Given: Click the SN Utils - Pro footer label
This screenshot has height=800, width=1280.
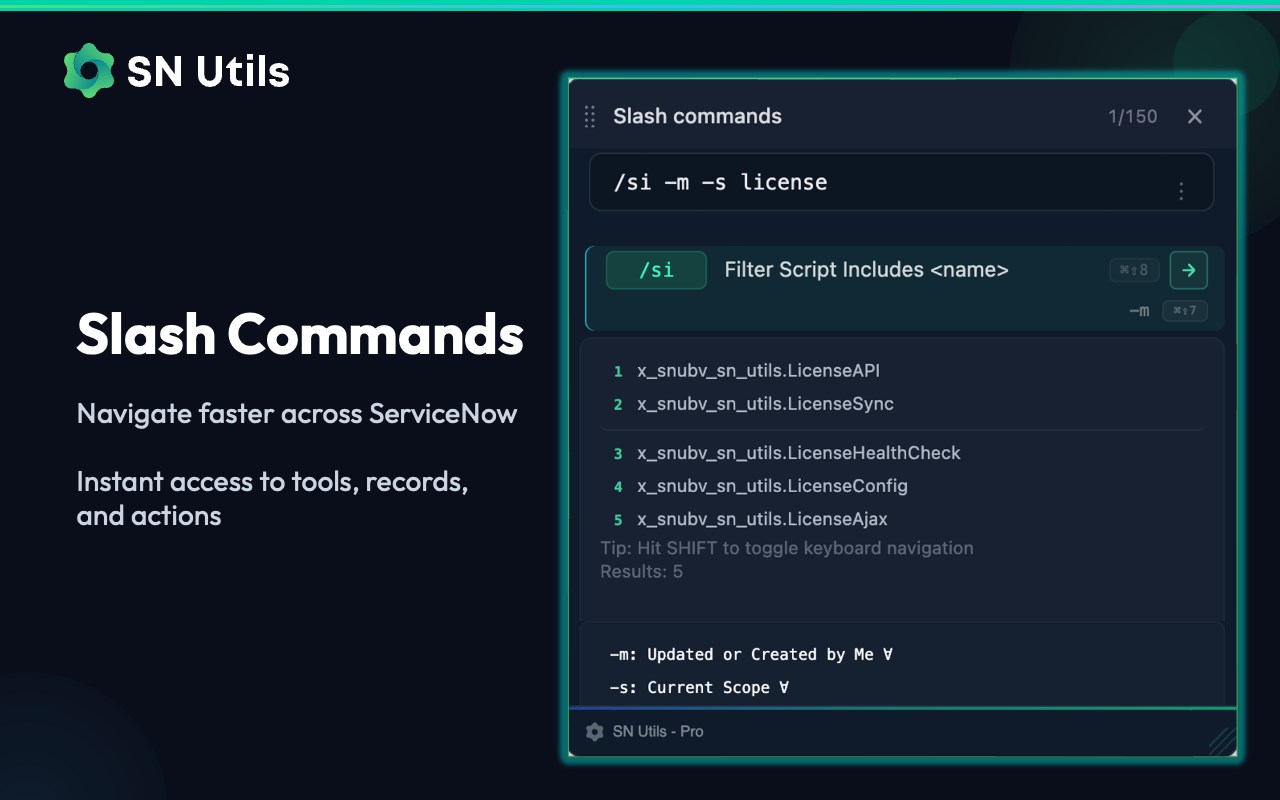Looking at the screenshot, I should point(658,732).
